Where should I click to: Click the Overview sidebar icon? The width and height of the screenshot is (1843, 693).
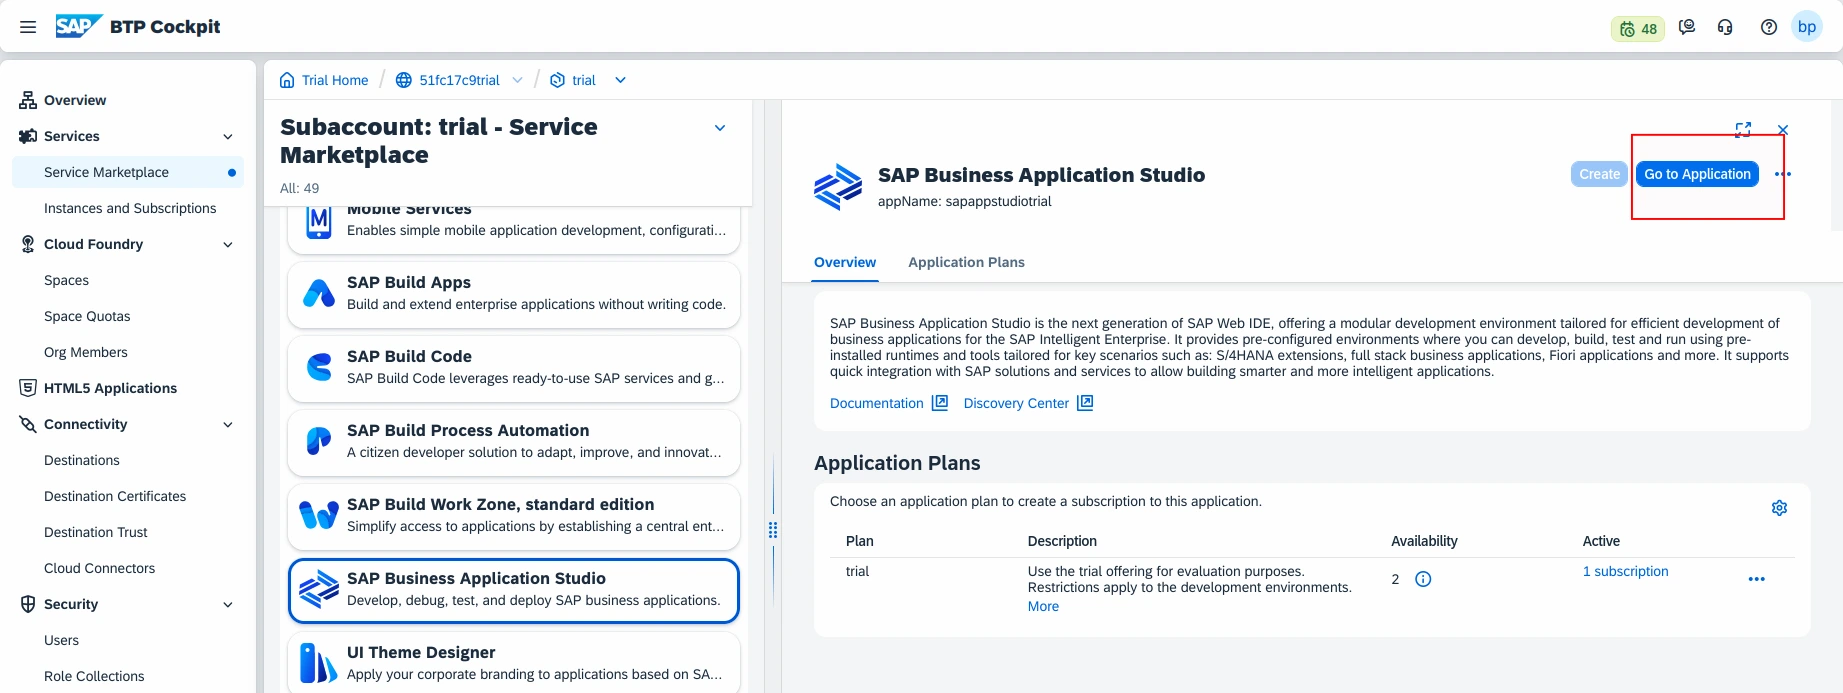tap(28, 100)
